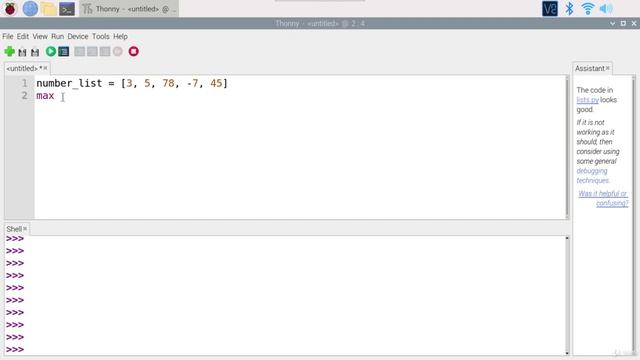Open the debugging techniques link

[593, 176]
